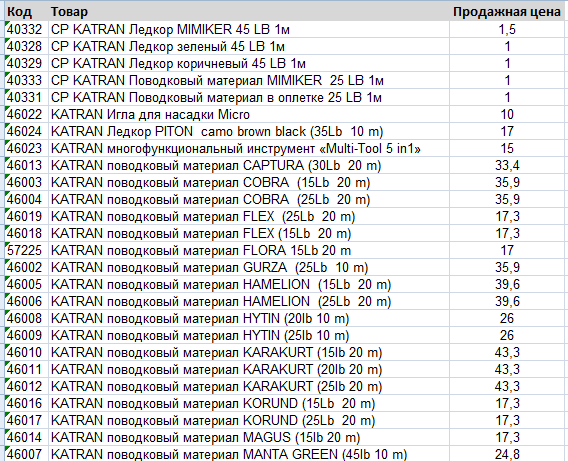Click the cell with code 40332
This screenshot has width=568, height=461.
tap(27, 29)
